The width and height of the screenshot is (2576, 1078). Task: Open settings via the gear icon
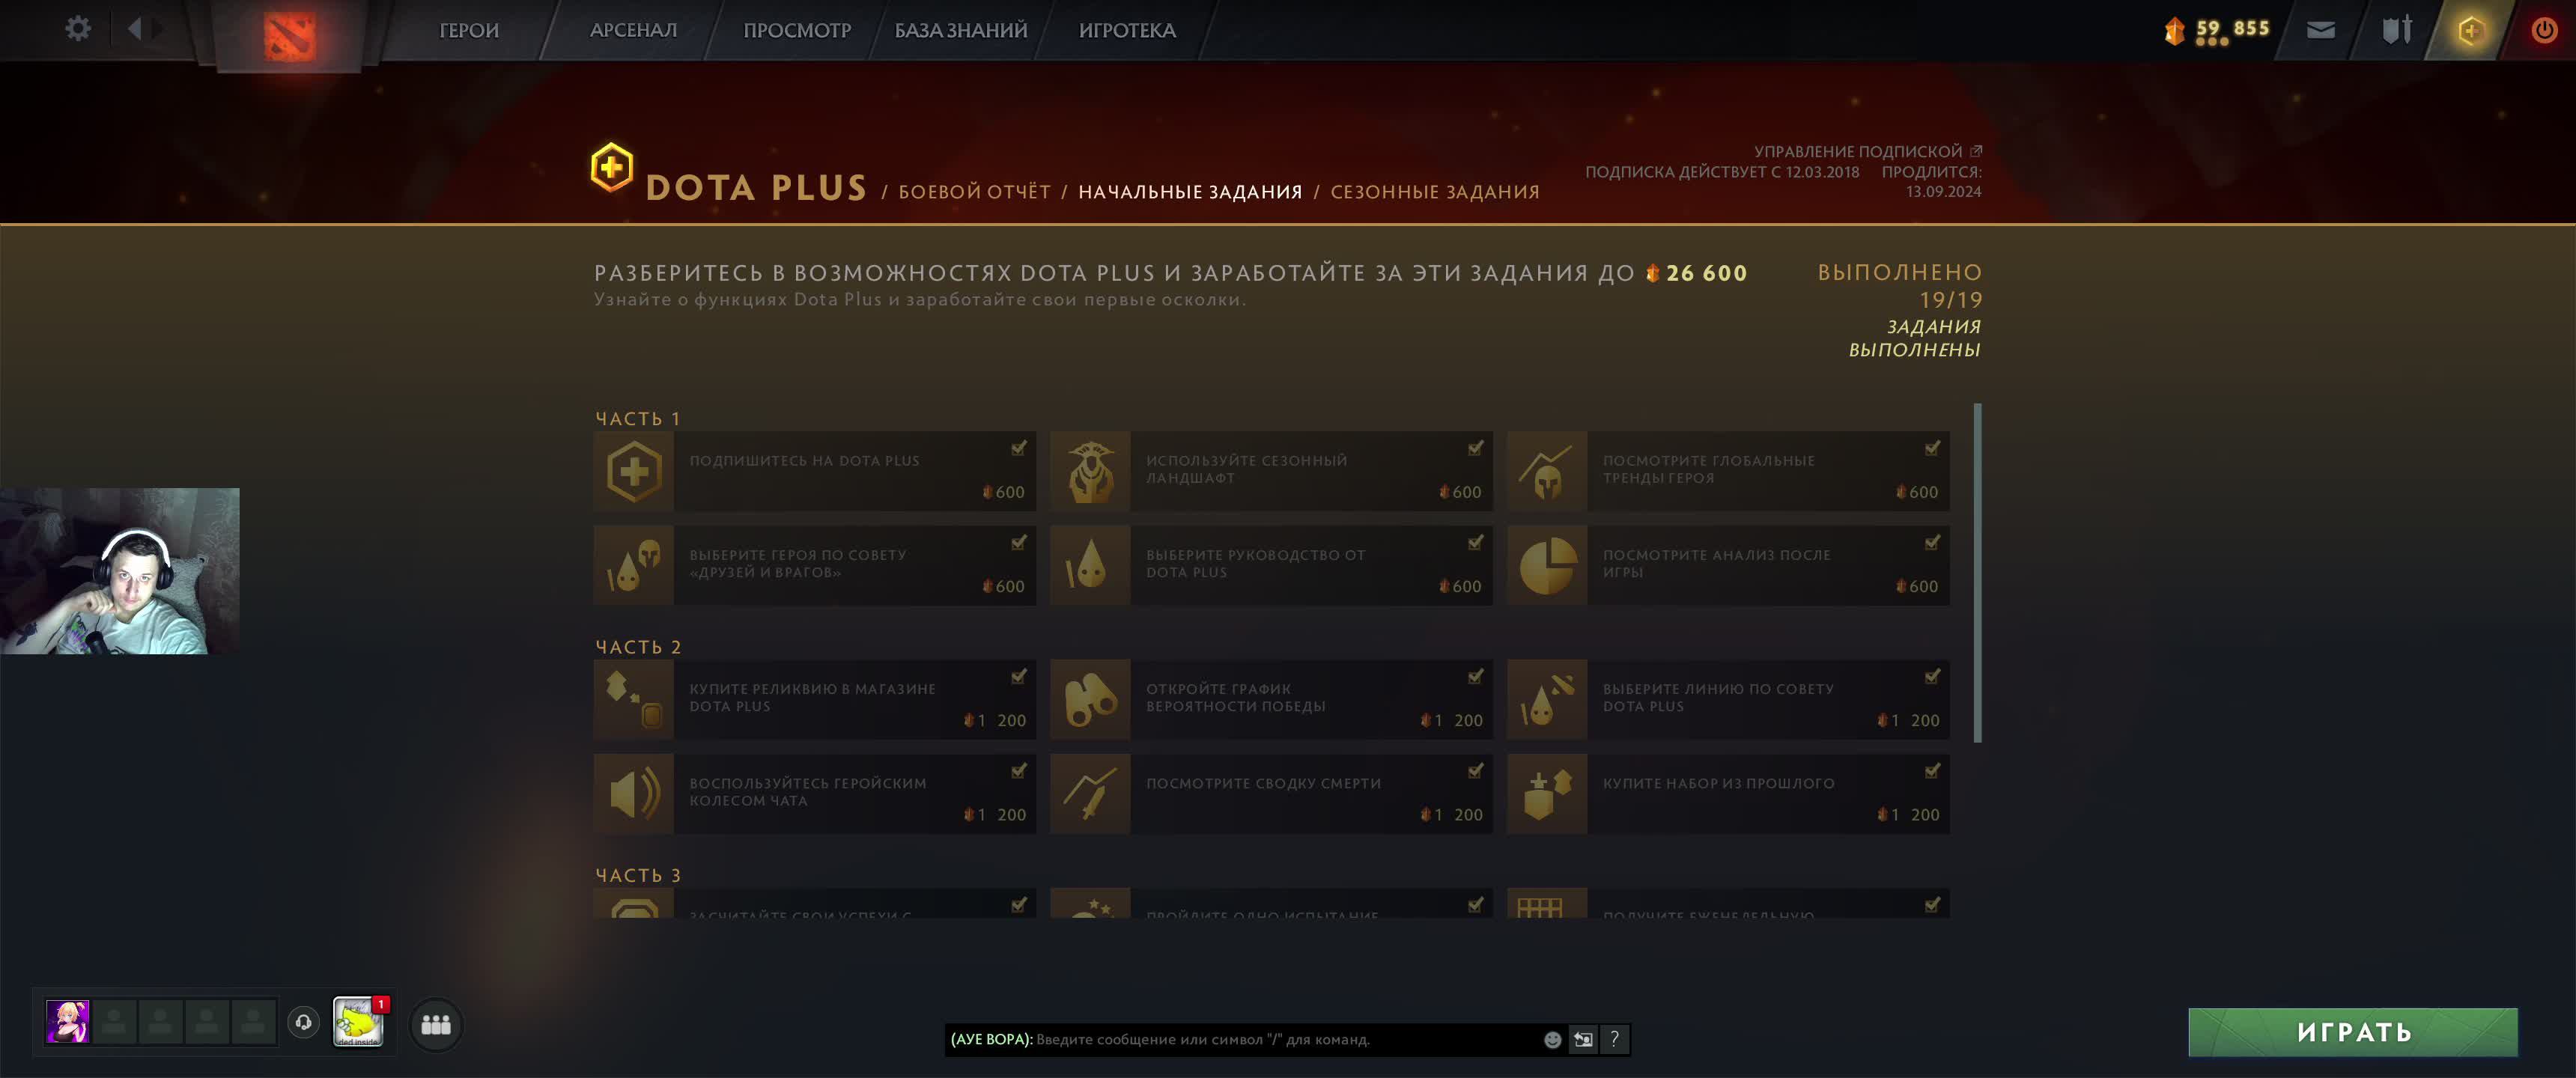point(77,28)
